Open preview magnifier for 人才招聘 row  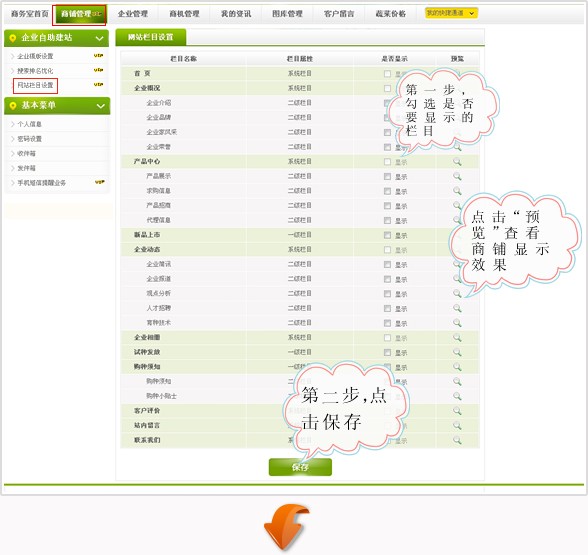pos(457,308)
